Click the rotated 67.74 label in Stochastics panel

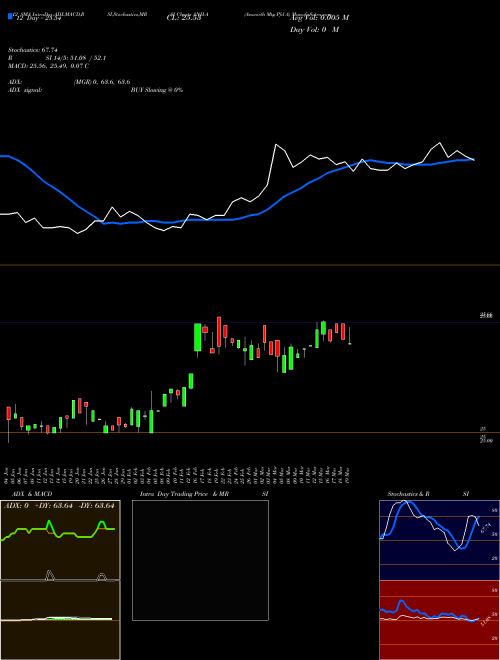[x=485, y=527]
